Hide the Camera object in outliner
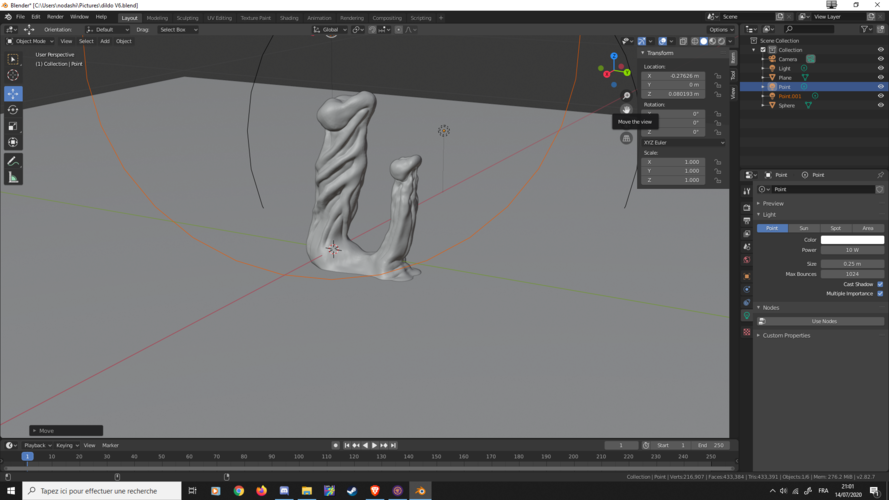889x500 pixels. 880,59
